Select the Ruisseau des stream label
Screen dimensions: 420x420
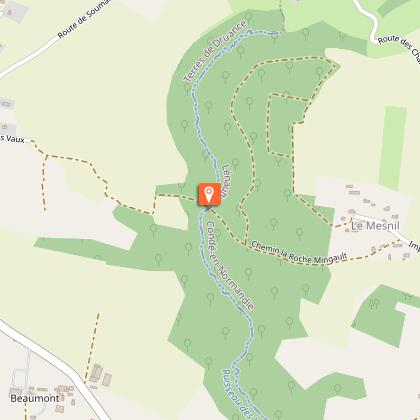(237, 394)
